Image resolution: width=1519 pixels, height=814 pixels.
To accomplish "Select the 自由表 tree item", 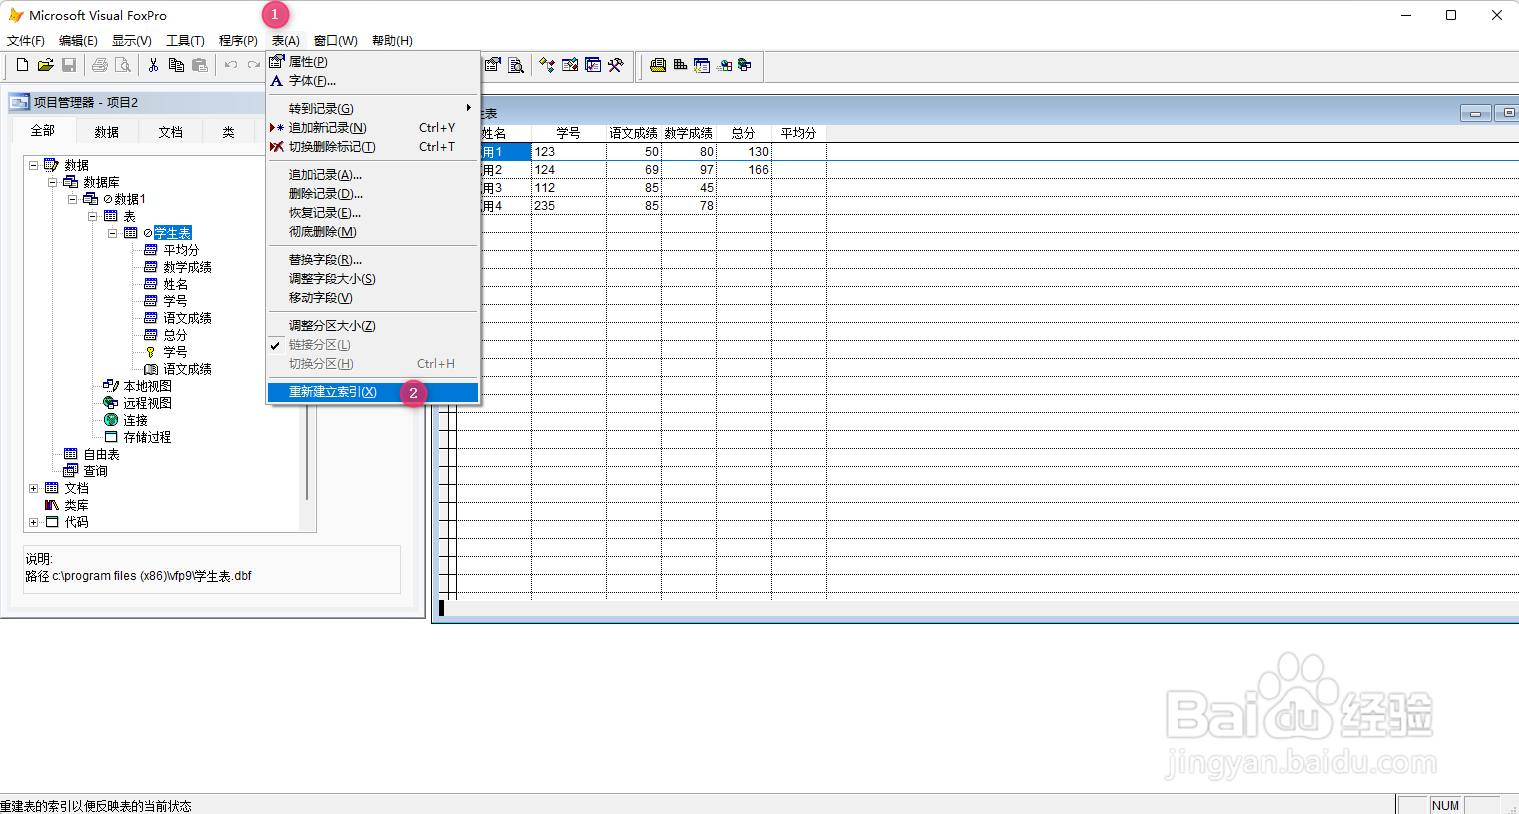I will coord(101,454).
